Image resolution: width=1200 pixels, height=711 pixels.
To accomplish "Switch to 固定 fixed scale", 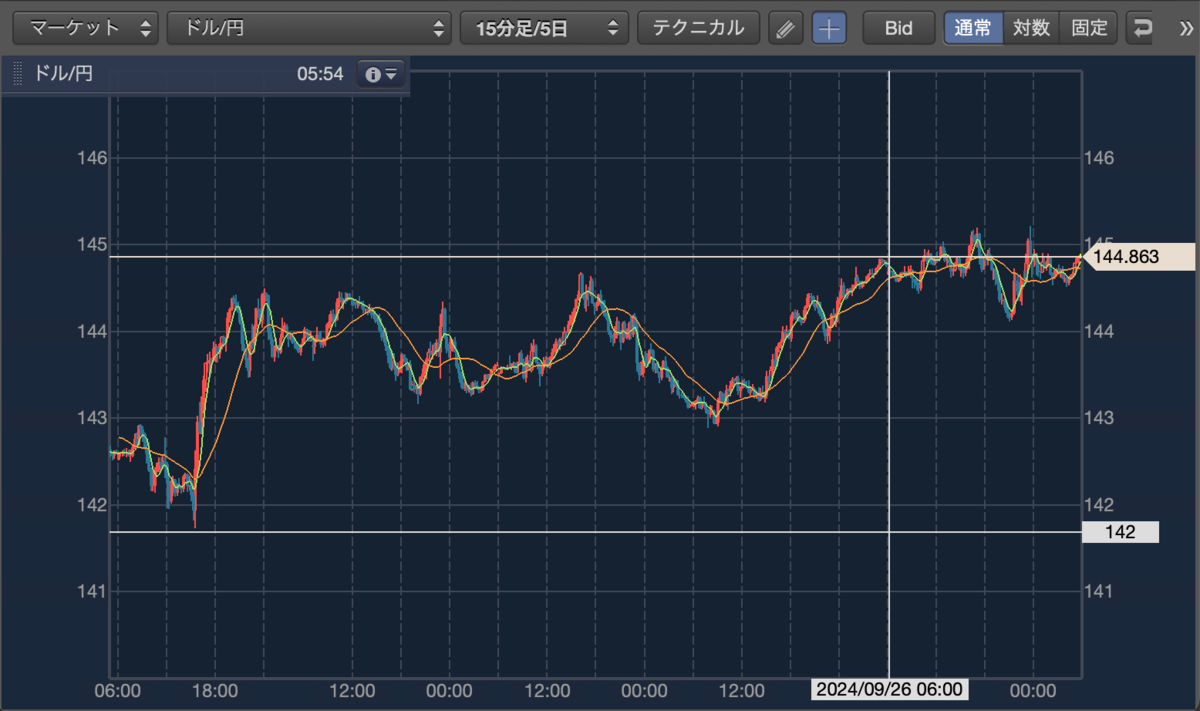I will pos(1089,28).
